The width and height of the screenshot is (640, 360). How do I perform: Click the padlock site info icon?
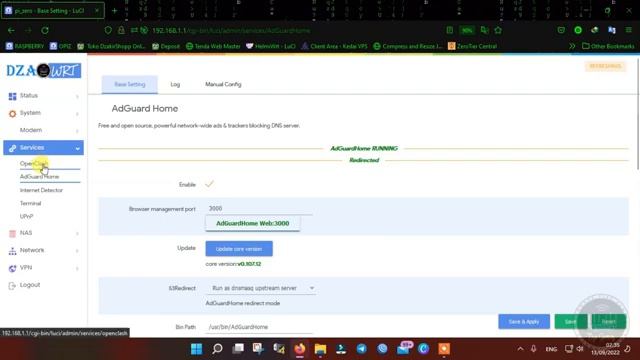(121, 30)
